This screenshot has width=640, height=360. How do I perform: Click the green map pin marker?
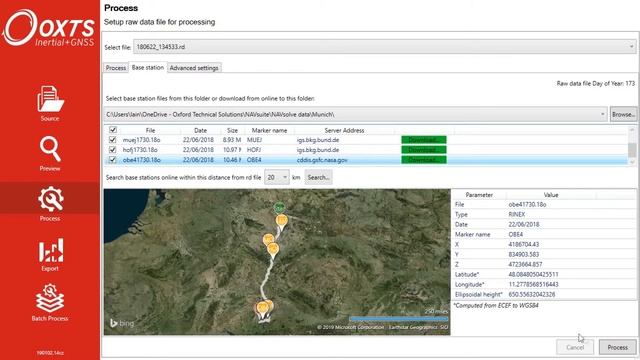click(279, 208)
